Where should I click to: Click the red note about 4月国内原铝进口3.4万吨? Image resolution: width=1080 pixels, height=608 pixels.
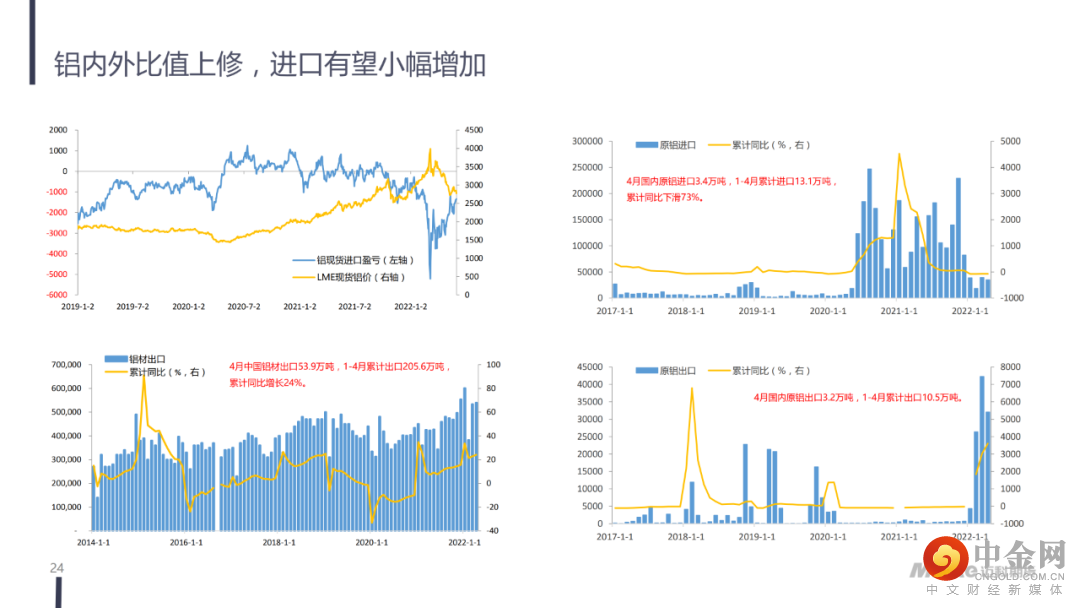(x=731, y=189)
